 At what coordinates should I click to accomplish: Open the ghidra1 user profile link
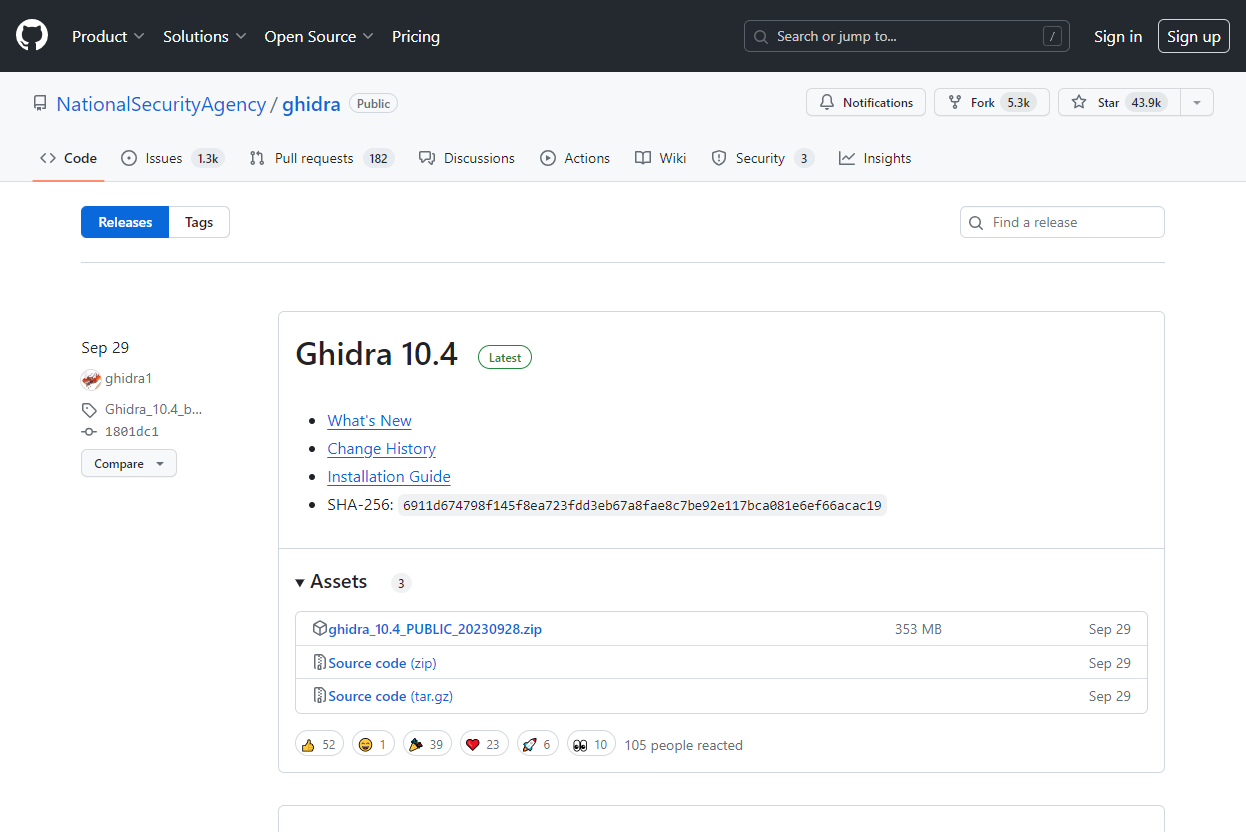point(128,379)
